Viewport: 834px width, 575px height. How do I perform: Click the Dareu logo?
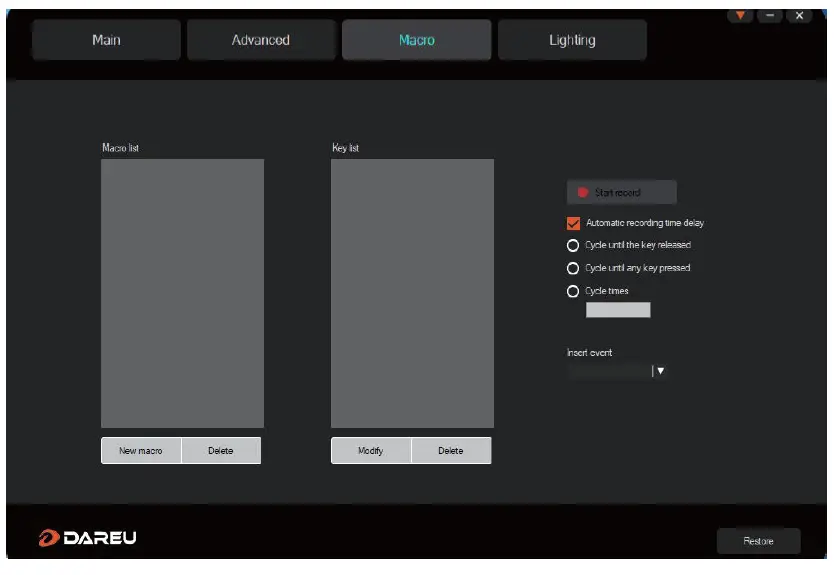pyautogui.click(x=87, y=538)
